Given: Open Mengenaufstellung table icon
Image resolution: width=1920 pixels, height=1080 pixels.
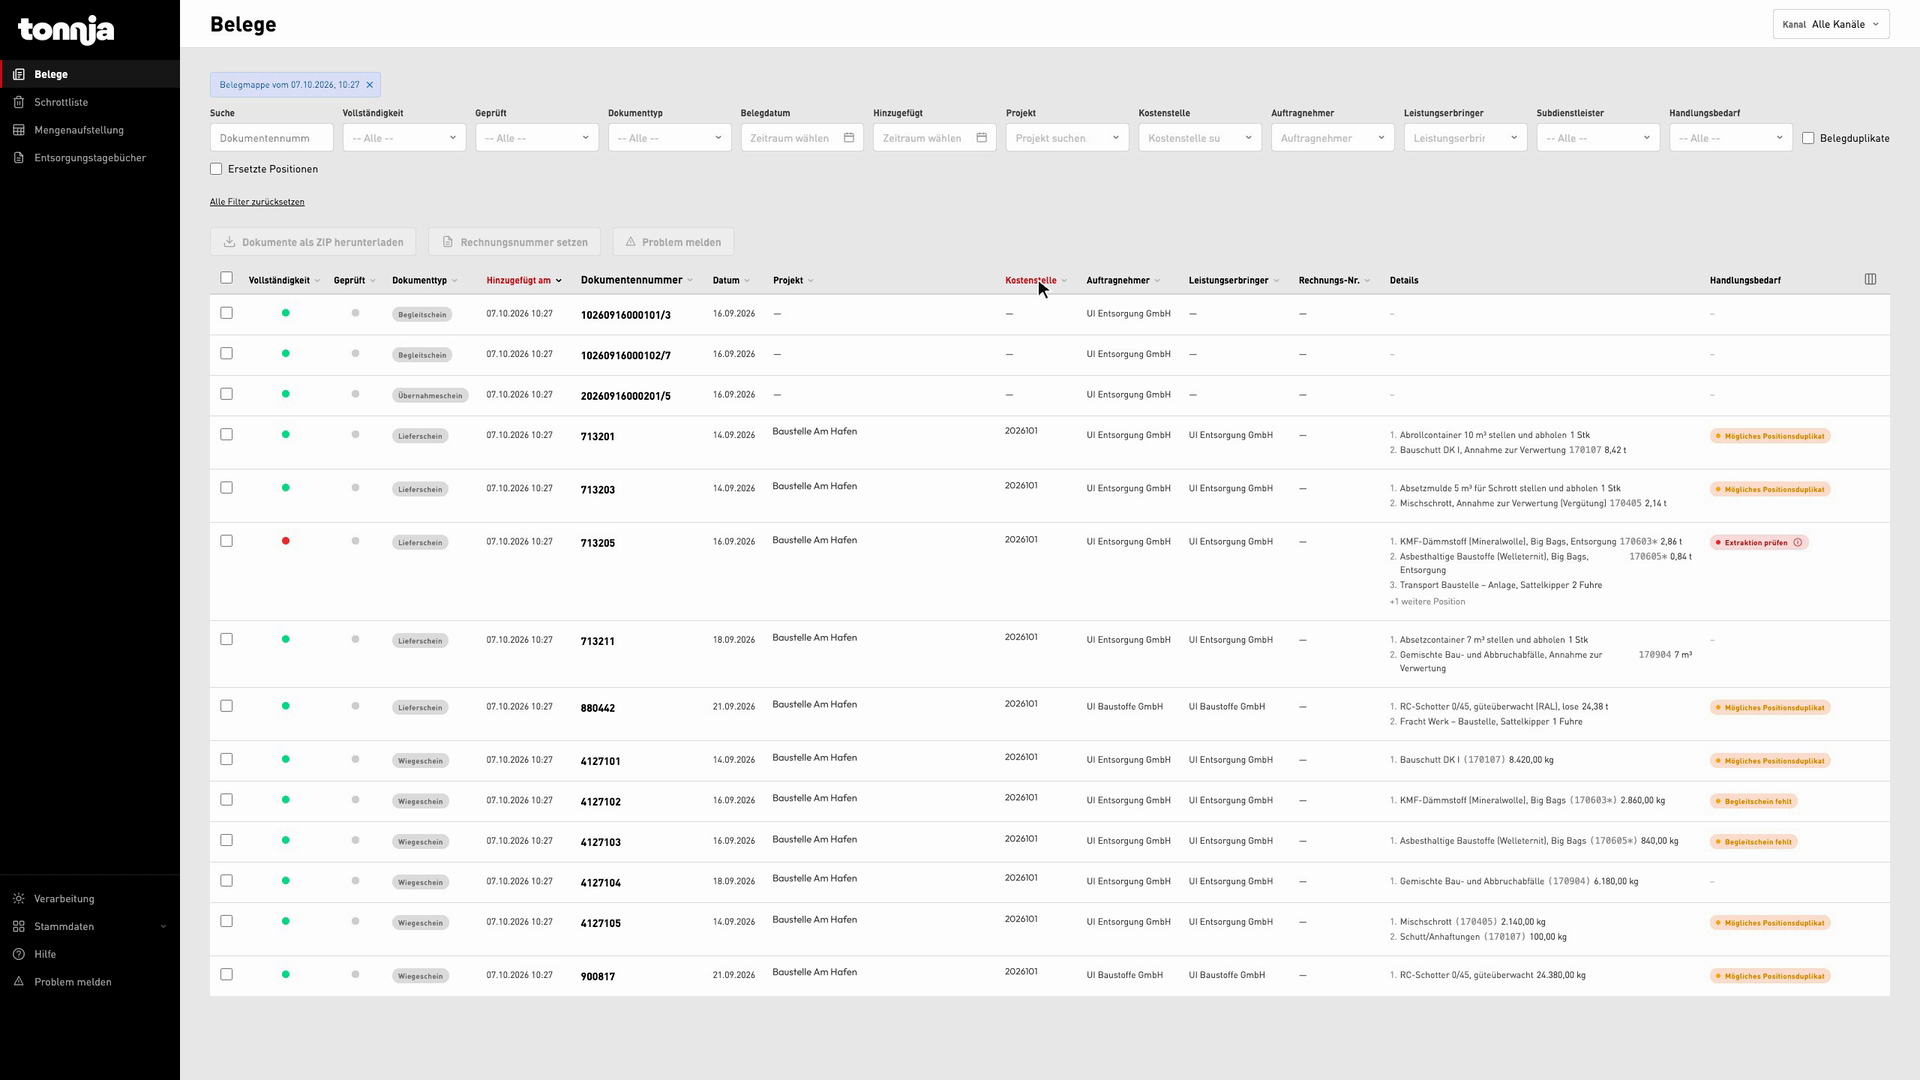Looking at the screenshot, I should click(19, 130).
